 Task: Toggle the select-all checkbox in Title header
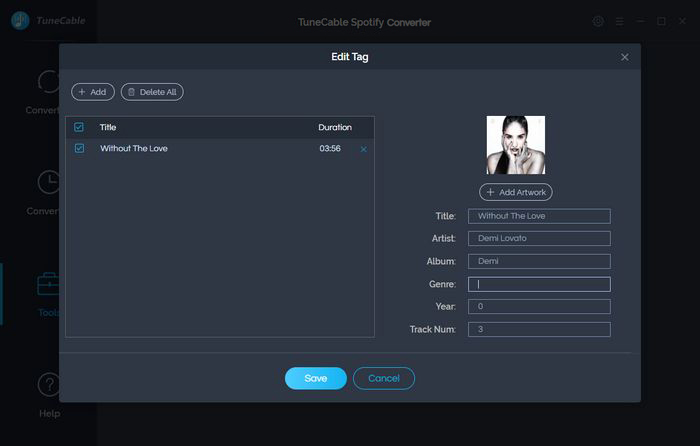point(79,127)
